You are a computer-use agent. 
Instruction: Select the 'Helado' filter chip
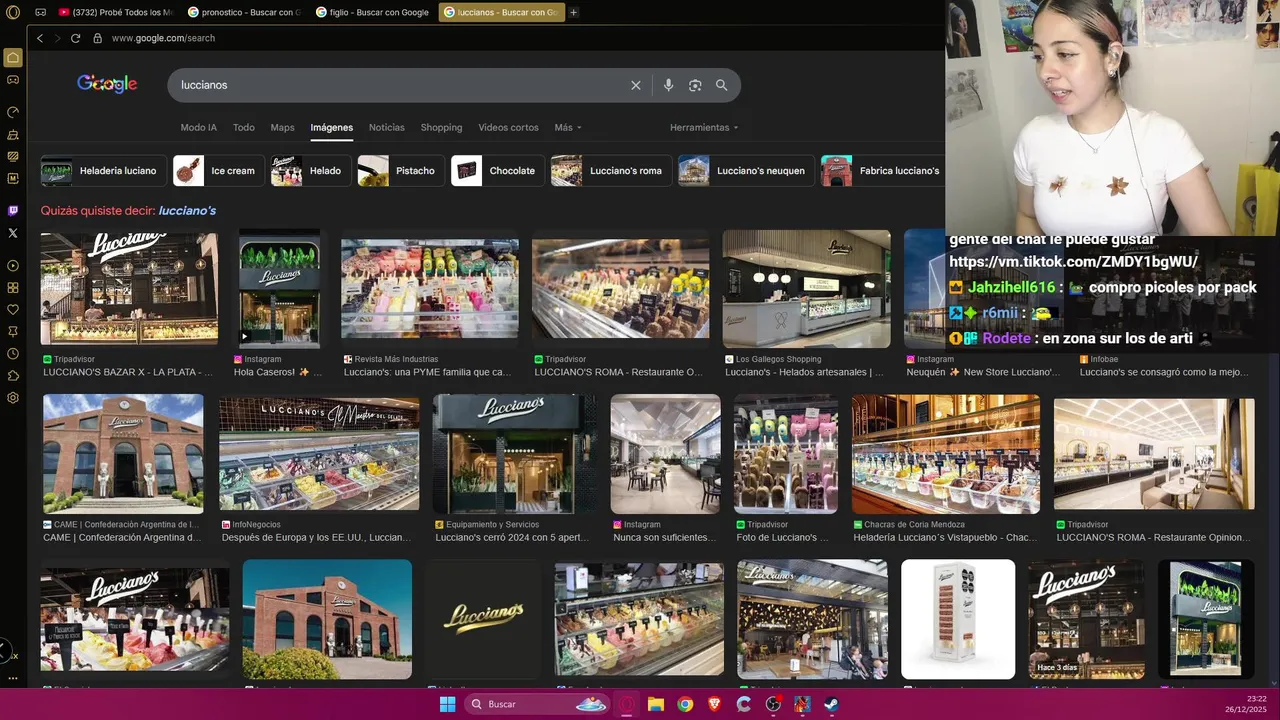[310, 171]
